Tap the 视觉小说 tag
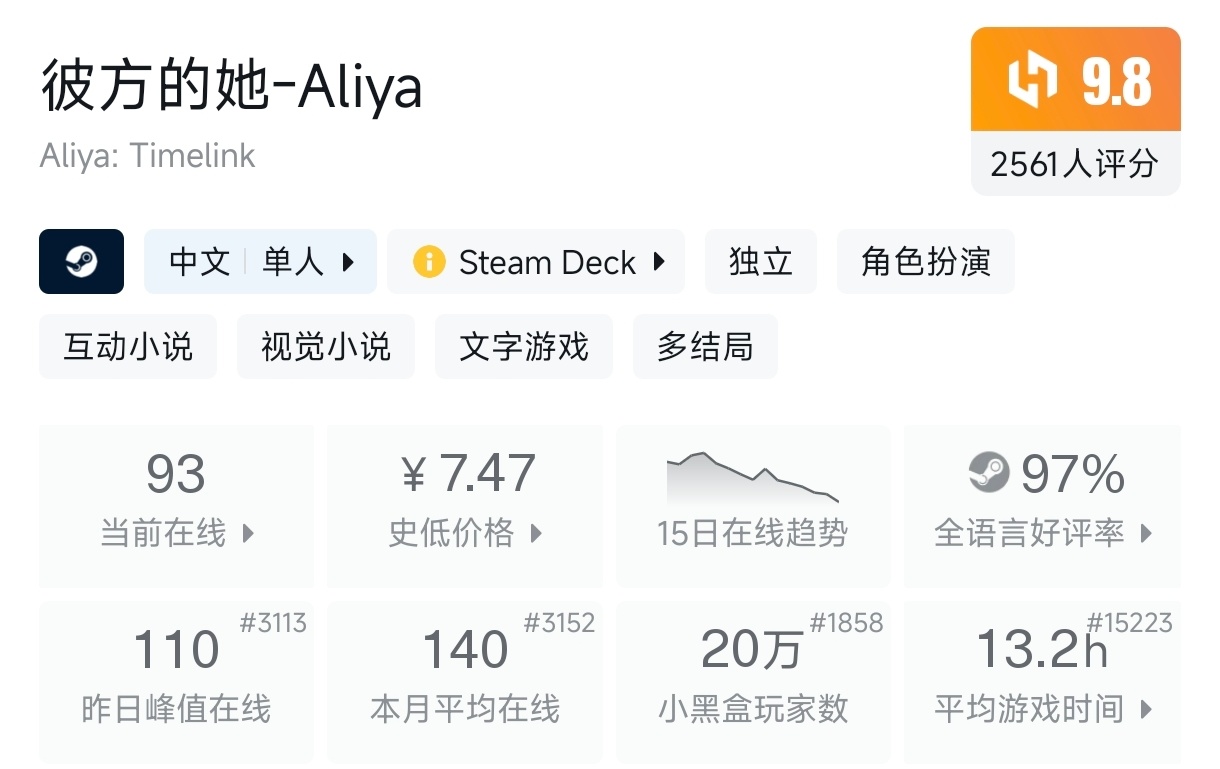The image size is (1220, 769). coord(325,347)
